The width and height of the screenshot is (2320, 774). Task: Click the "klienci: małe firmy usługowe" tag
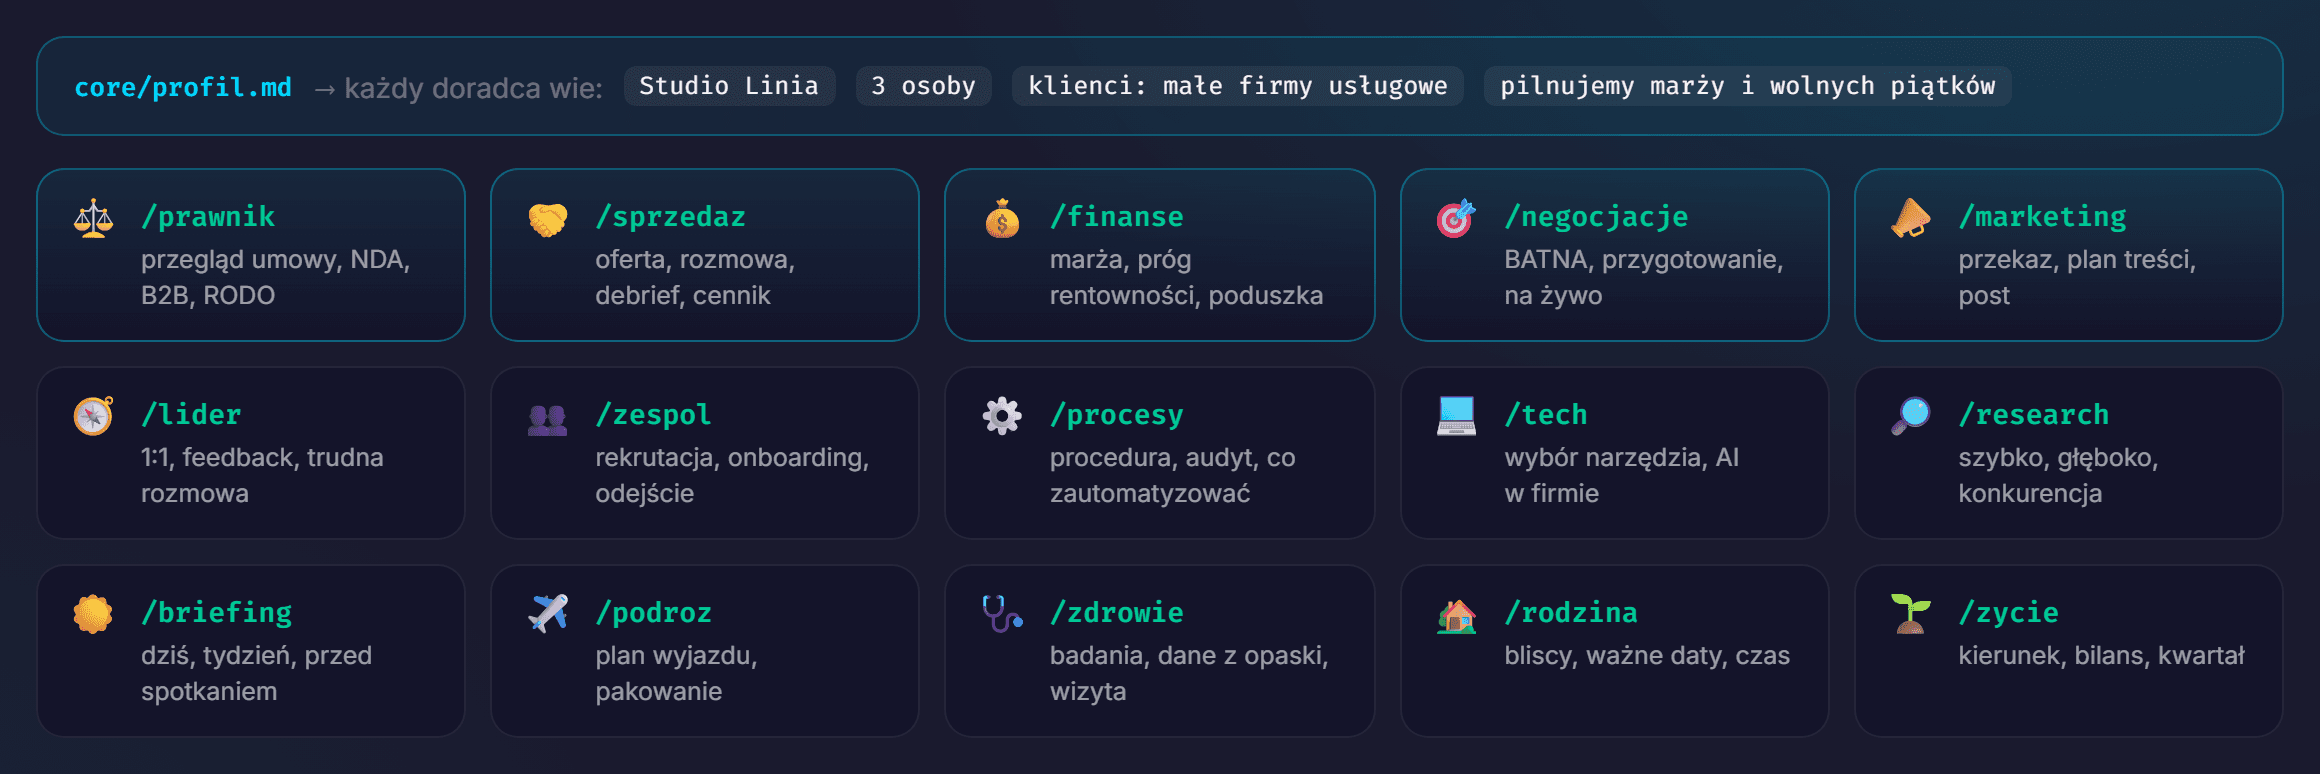[x=1238, y=86]
